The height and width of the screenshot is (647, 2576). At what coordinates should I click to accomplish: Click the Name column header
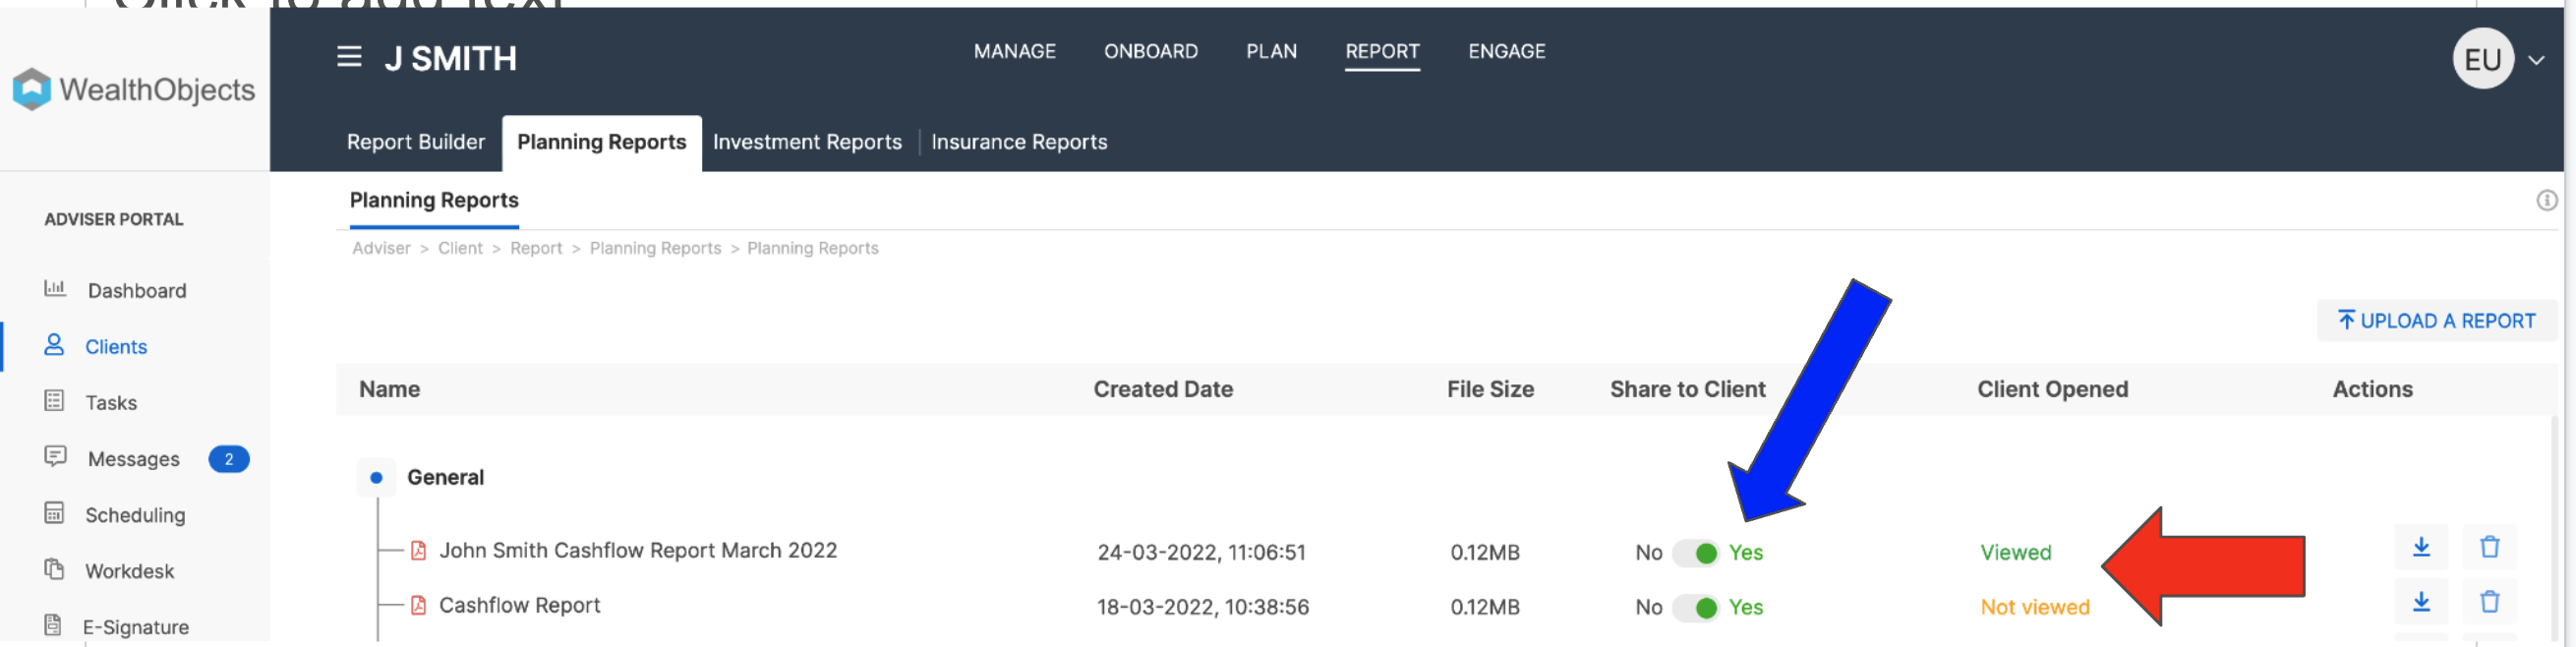[389, 389]
